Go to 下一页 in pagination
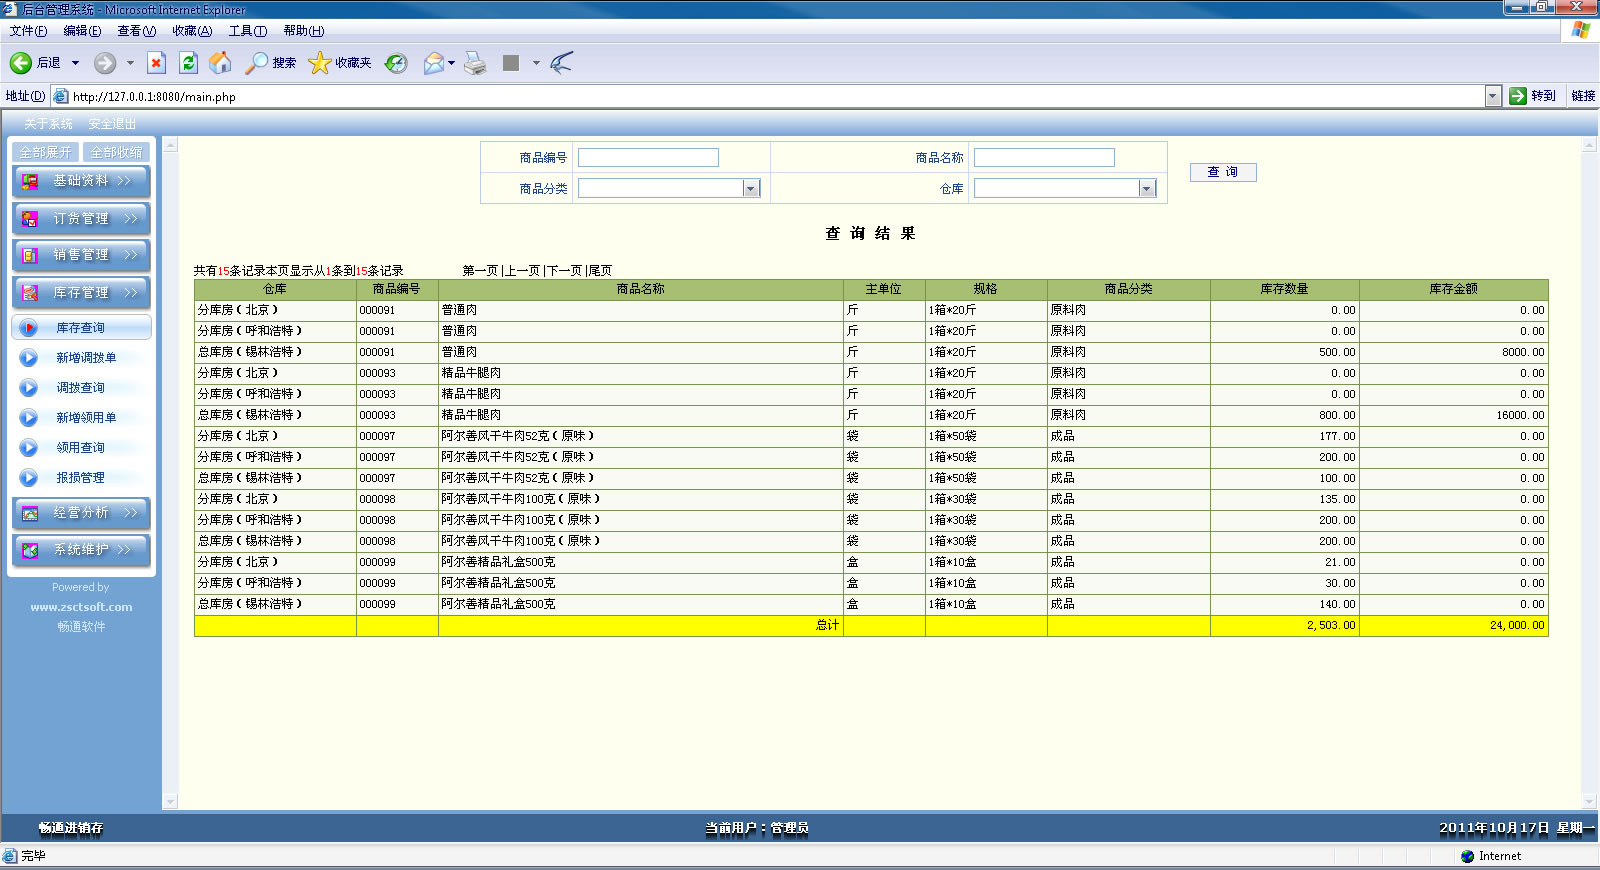The height and width of the screenshot is (870, 1600). [565, 271]
